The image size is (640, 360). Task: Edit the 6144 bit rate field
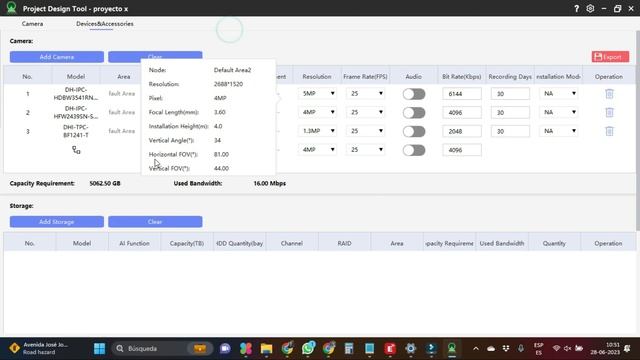462,94
